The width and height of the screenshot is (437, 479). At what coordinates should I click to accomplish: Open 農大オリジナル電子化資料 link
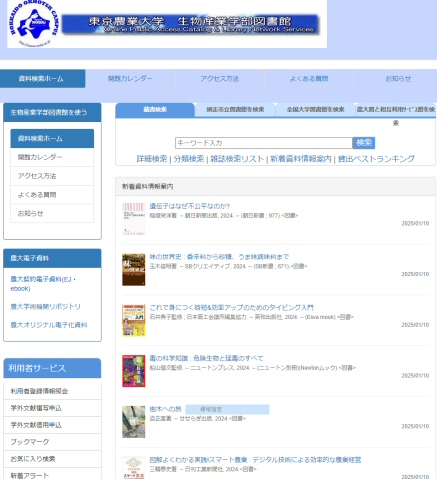[49, 325]
